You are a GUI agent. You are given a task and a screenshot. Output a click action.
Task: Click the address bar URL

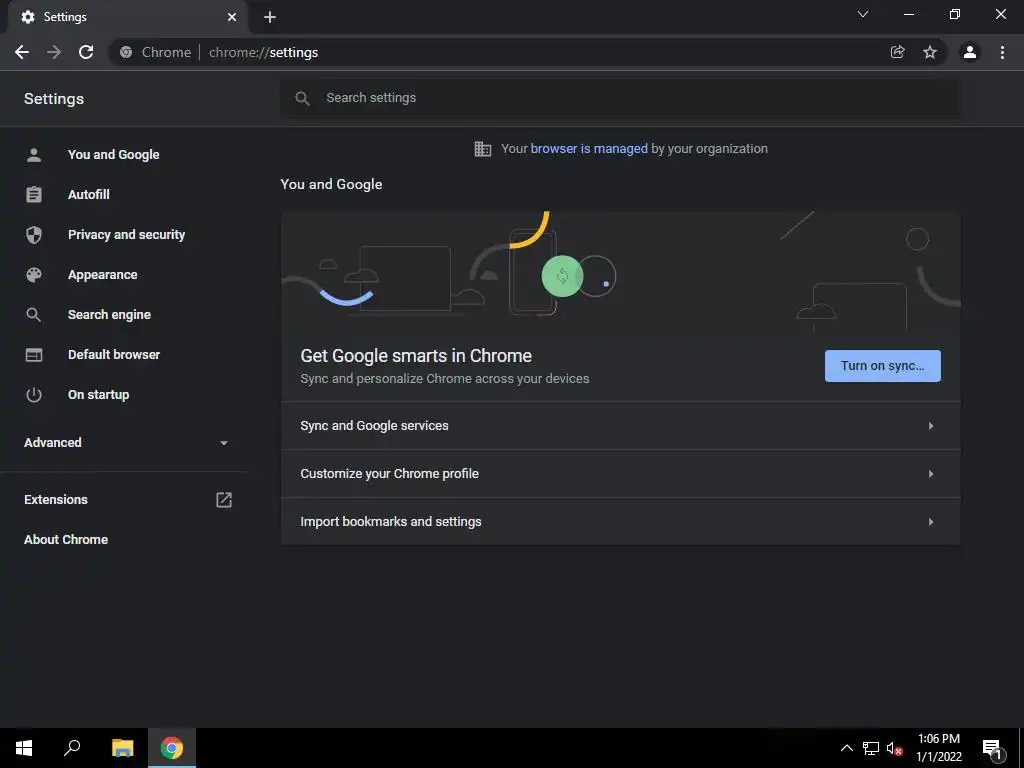[x=263, y=52]
